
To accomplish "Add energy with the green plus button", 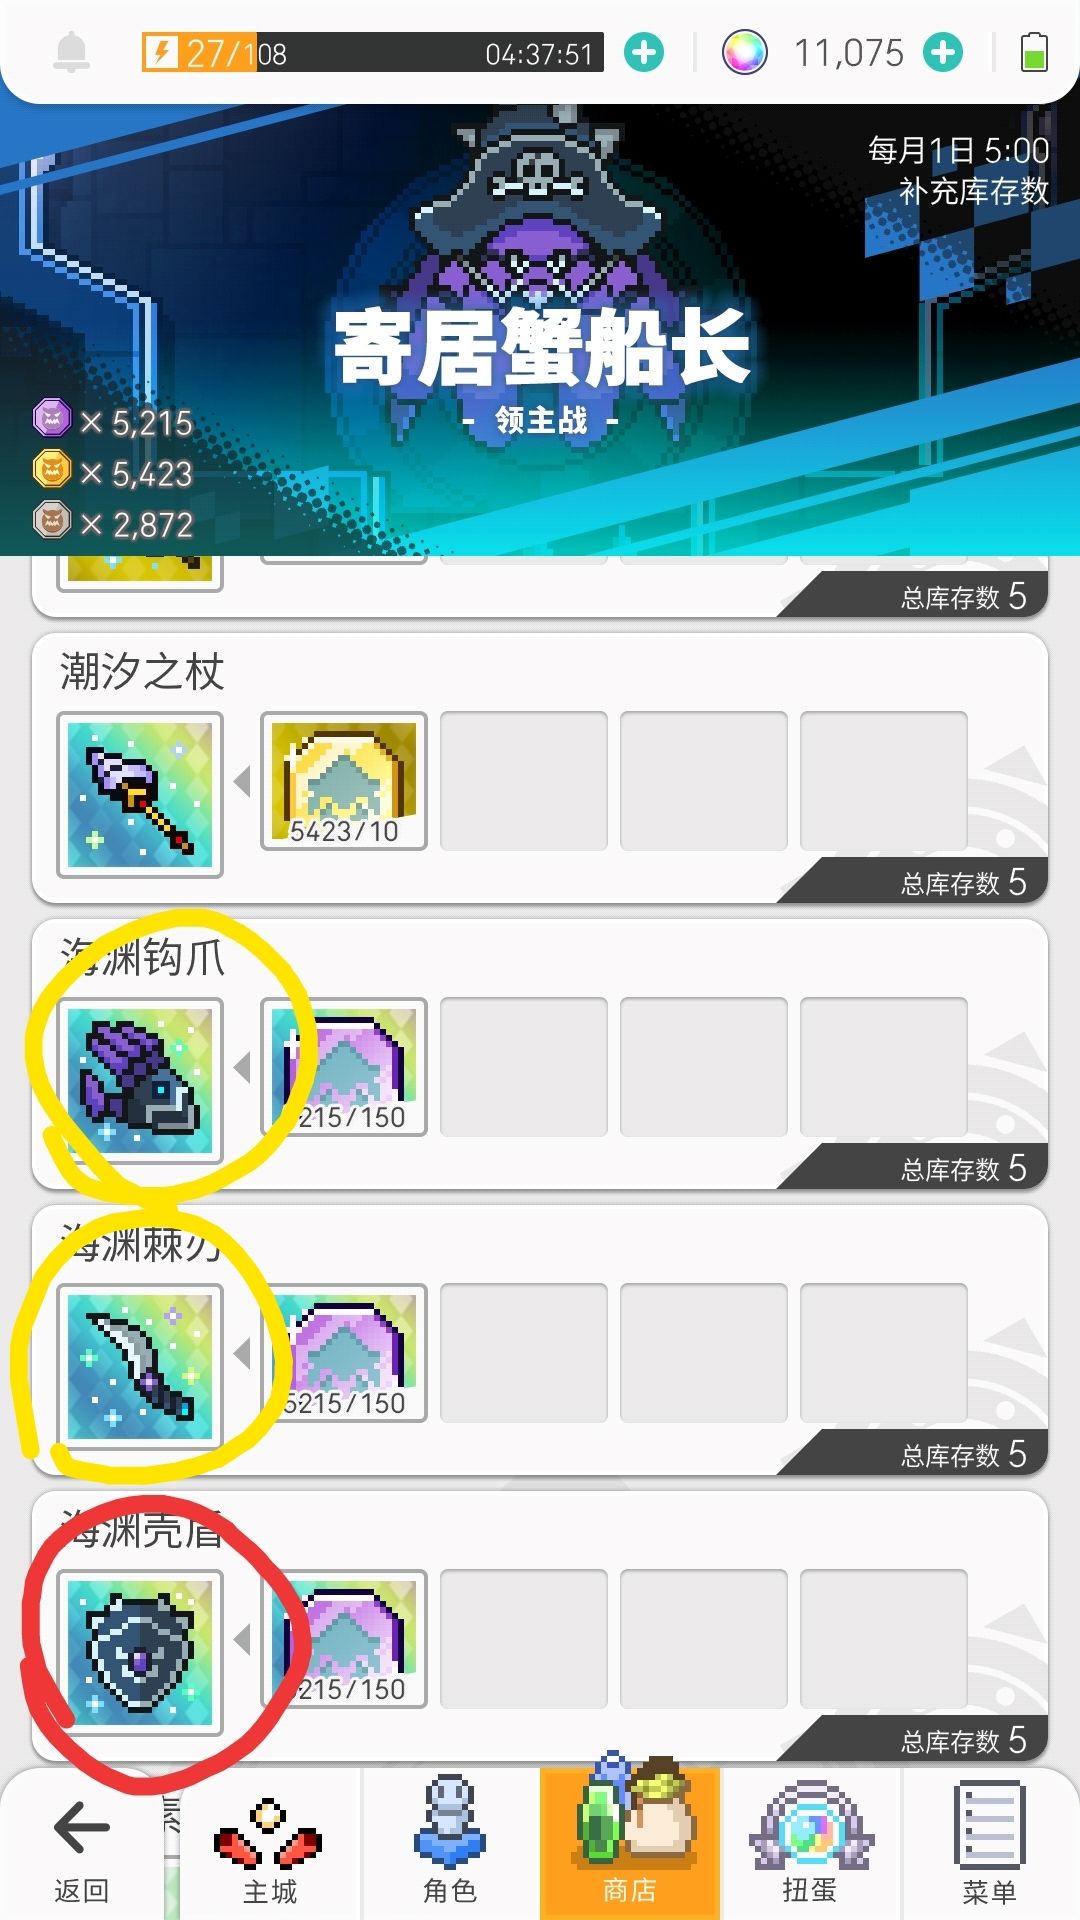I will 644,52.
